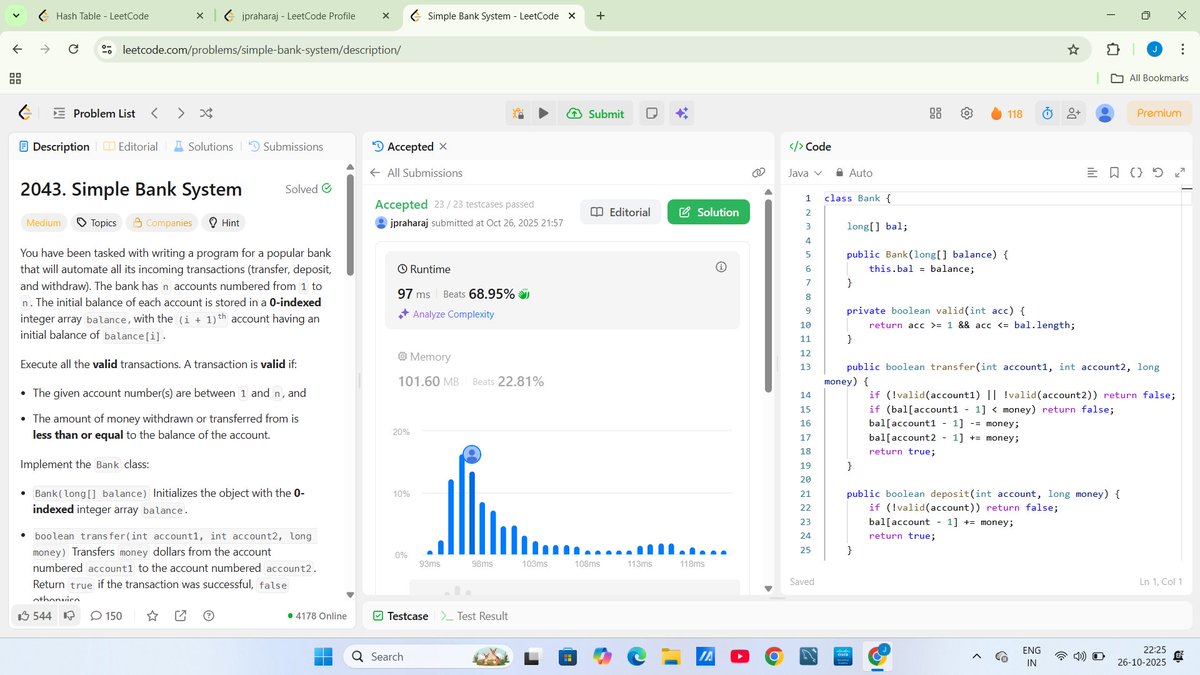1200x675 pixels.
Task: Switch to the jpraharaj LeetCode Profile tab
Action: [307, 16]
